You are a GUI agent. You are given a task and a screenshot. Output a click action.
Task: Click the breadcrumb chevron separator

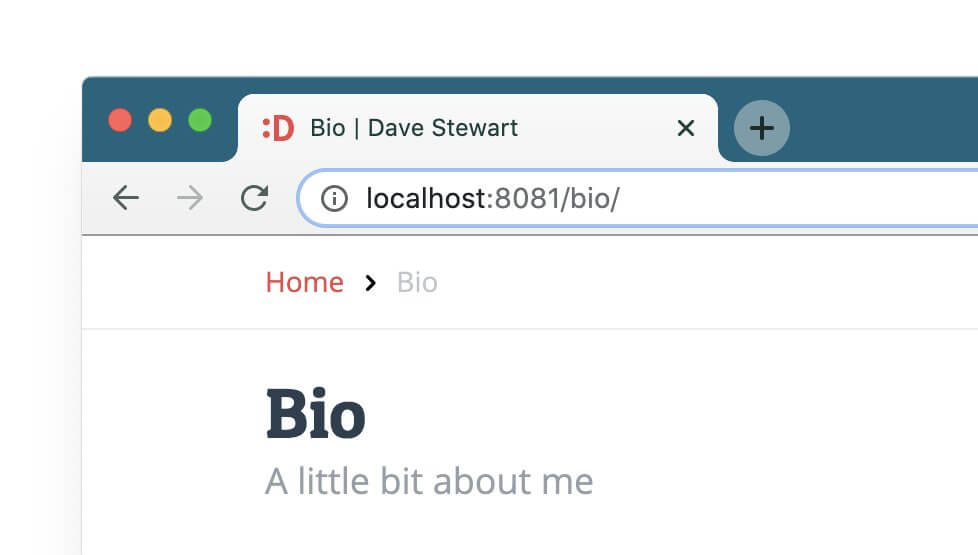[371, 283]
